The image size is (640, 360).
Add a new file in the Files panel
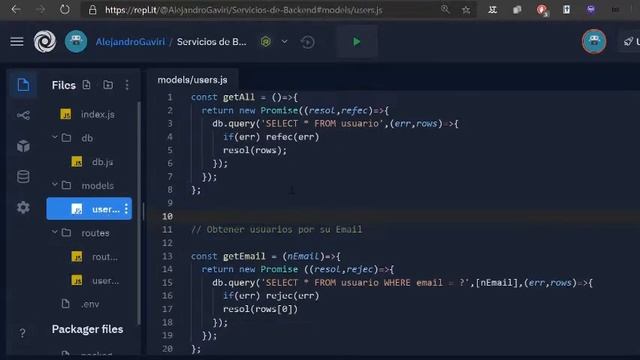pyautogui.click(x=86, y=85)
